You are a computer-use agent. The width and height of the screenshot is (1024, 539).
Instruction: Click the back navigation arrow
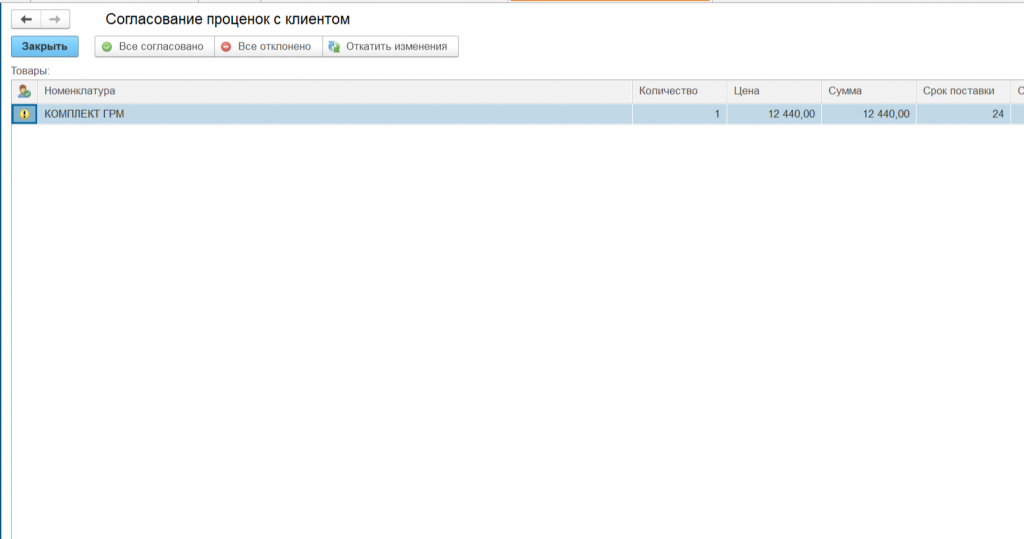(26, 19)
